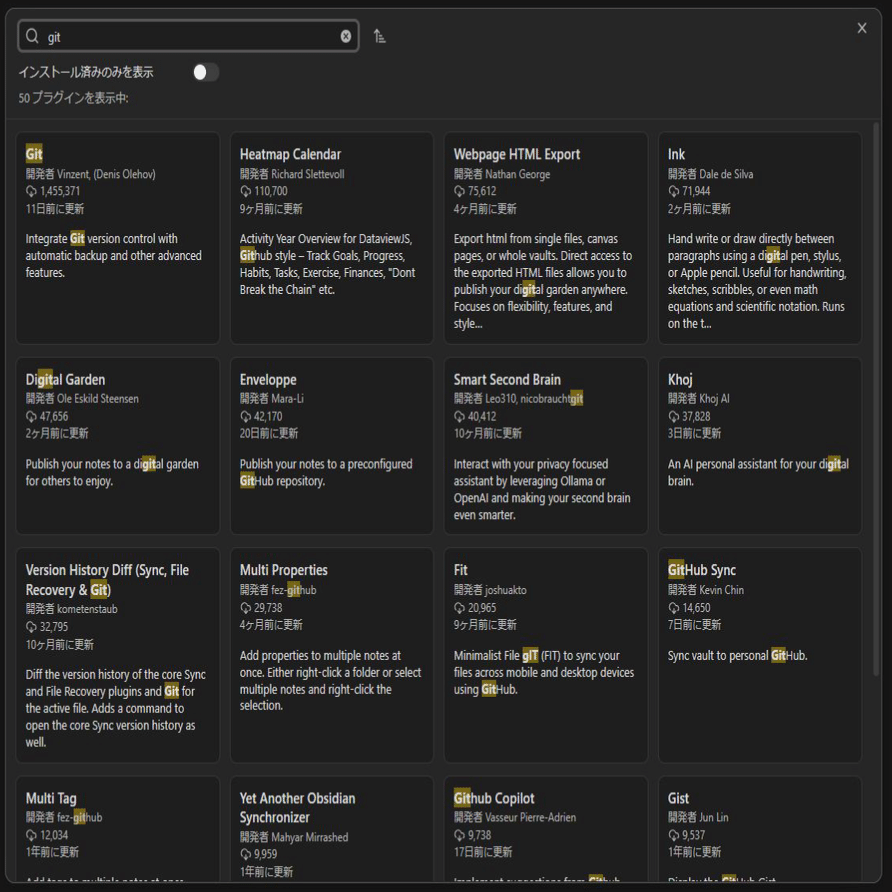The width and height of the screenshot is (892, 892).
Task: Open the Digital Garden plugin
Action: point(118,445)
